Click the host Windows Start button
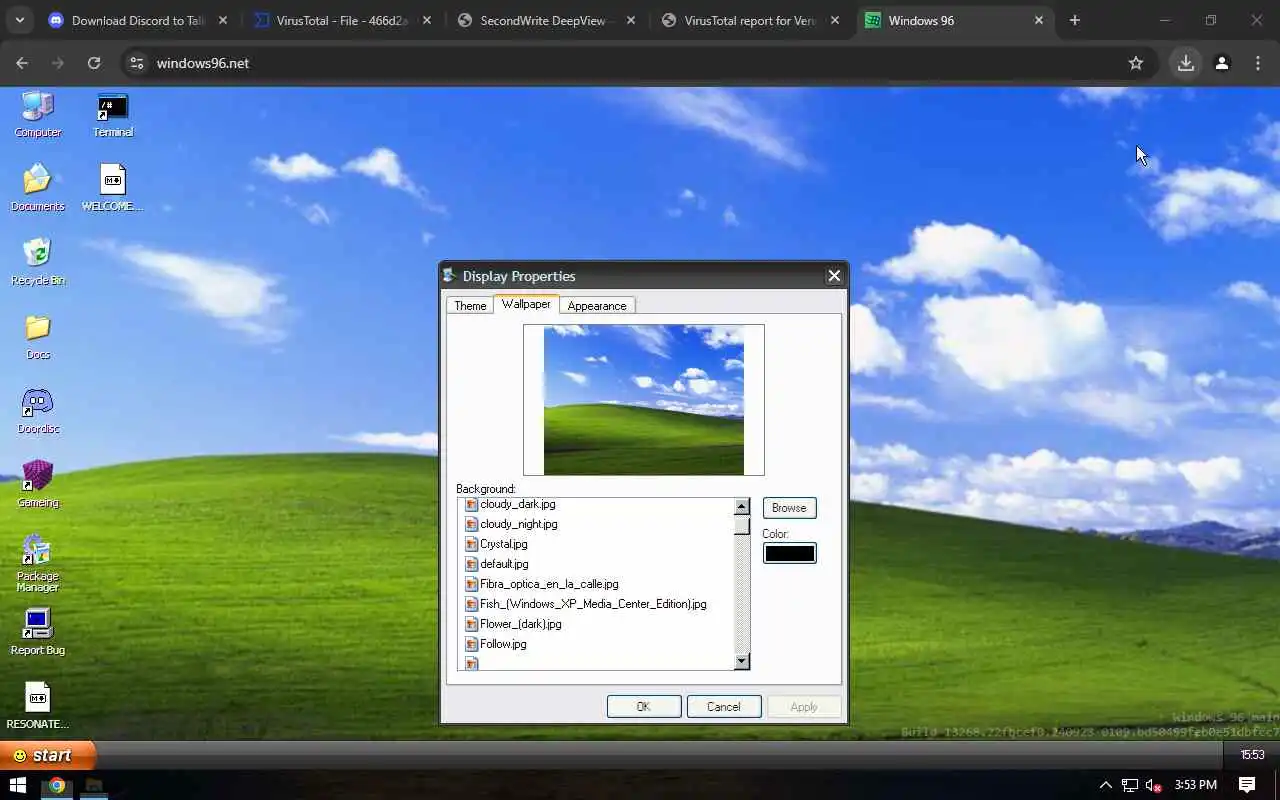Image resolution: width=1280 pixels, height=800 pixels. click(18, 785)
